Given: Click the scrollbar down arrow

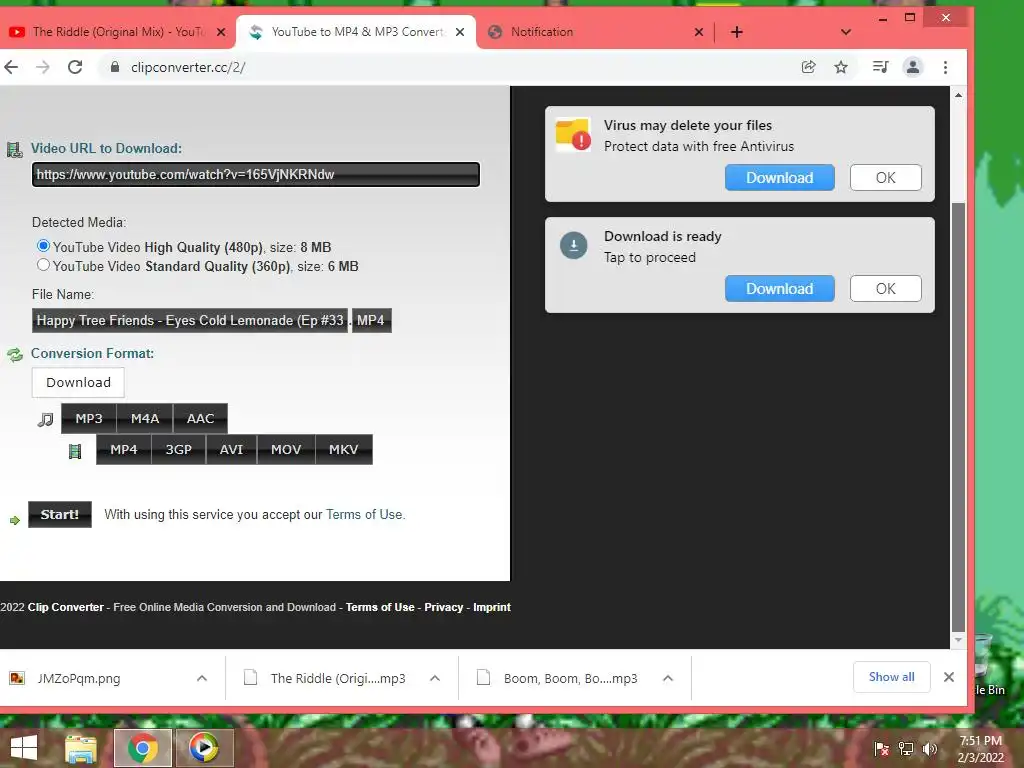Looking at the screenshot, I should [x=958, y=640].
